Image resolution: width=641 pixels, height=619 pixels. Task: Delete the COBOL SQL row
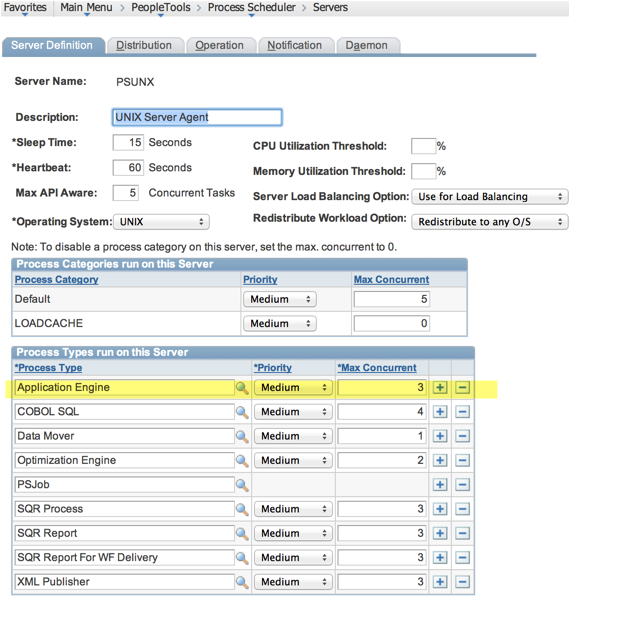pos(462,412)
